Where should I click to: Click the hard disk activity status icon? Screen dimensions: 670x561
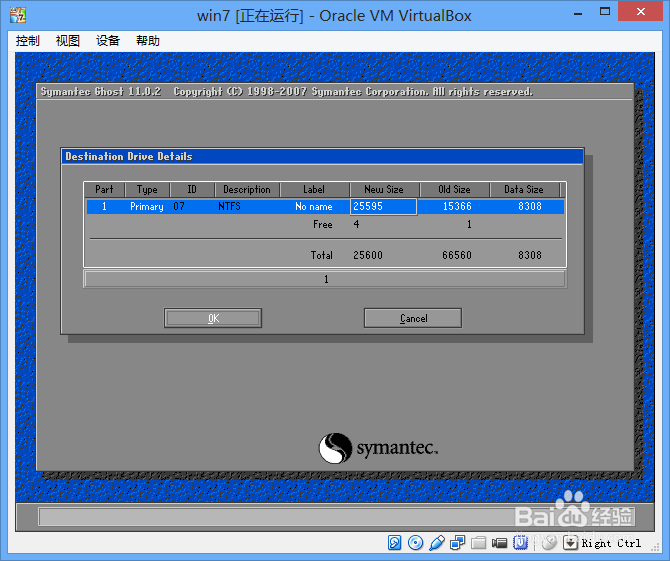click(x=394, y=543)
